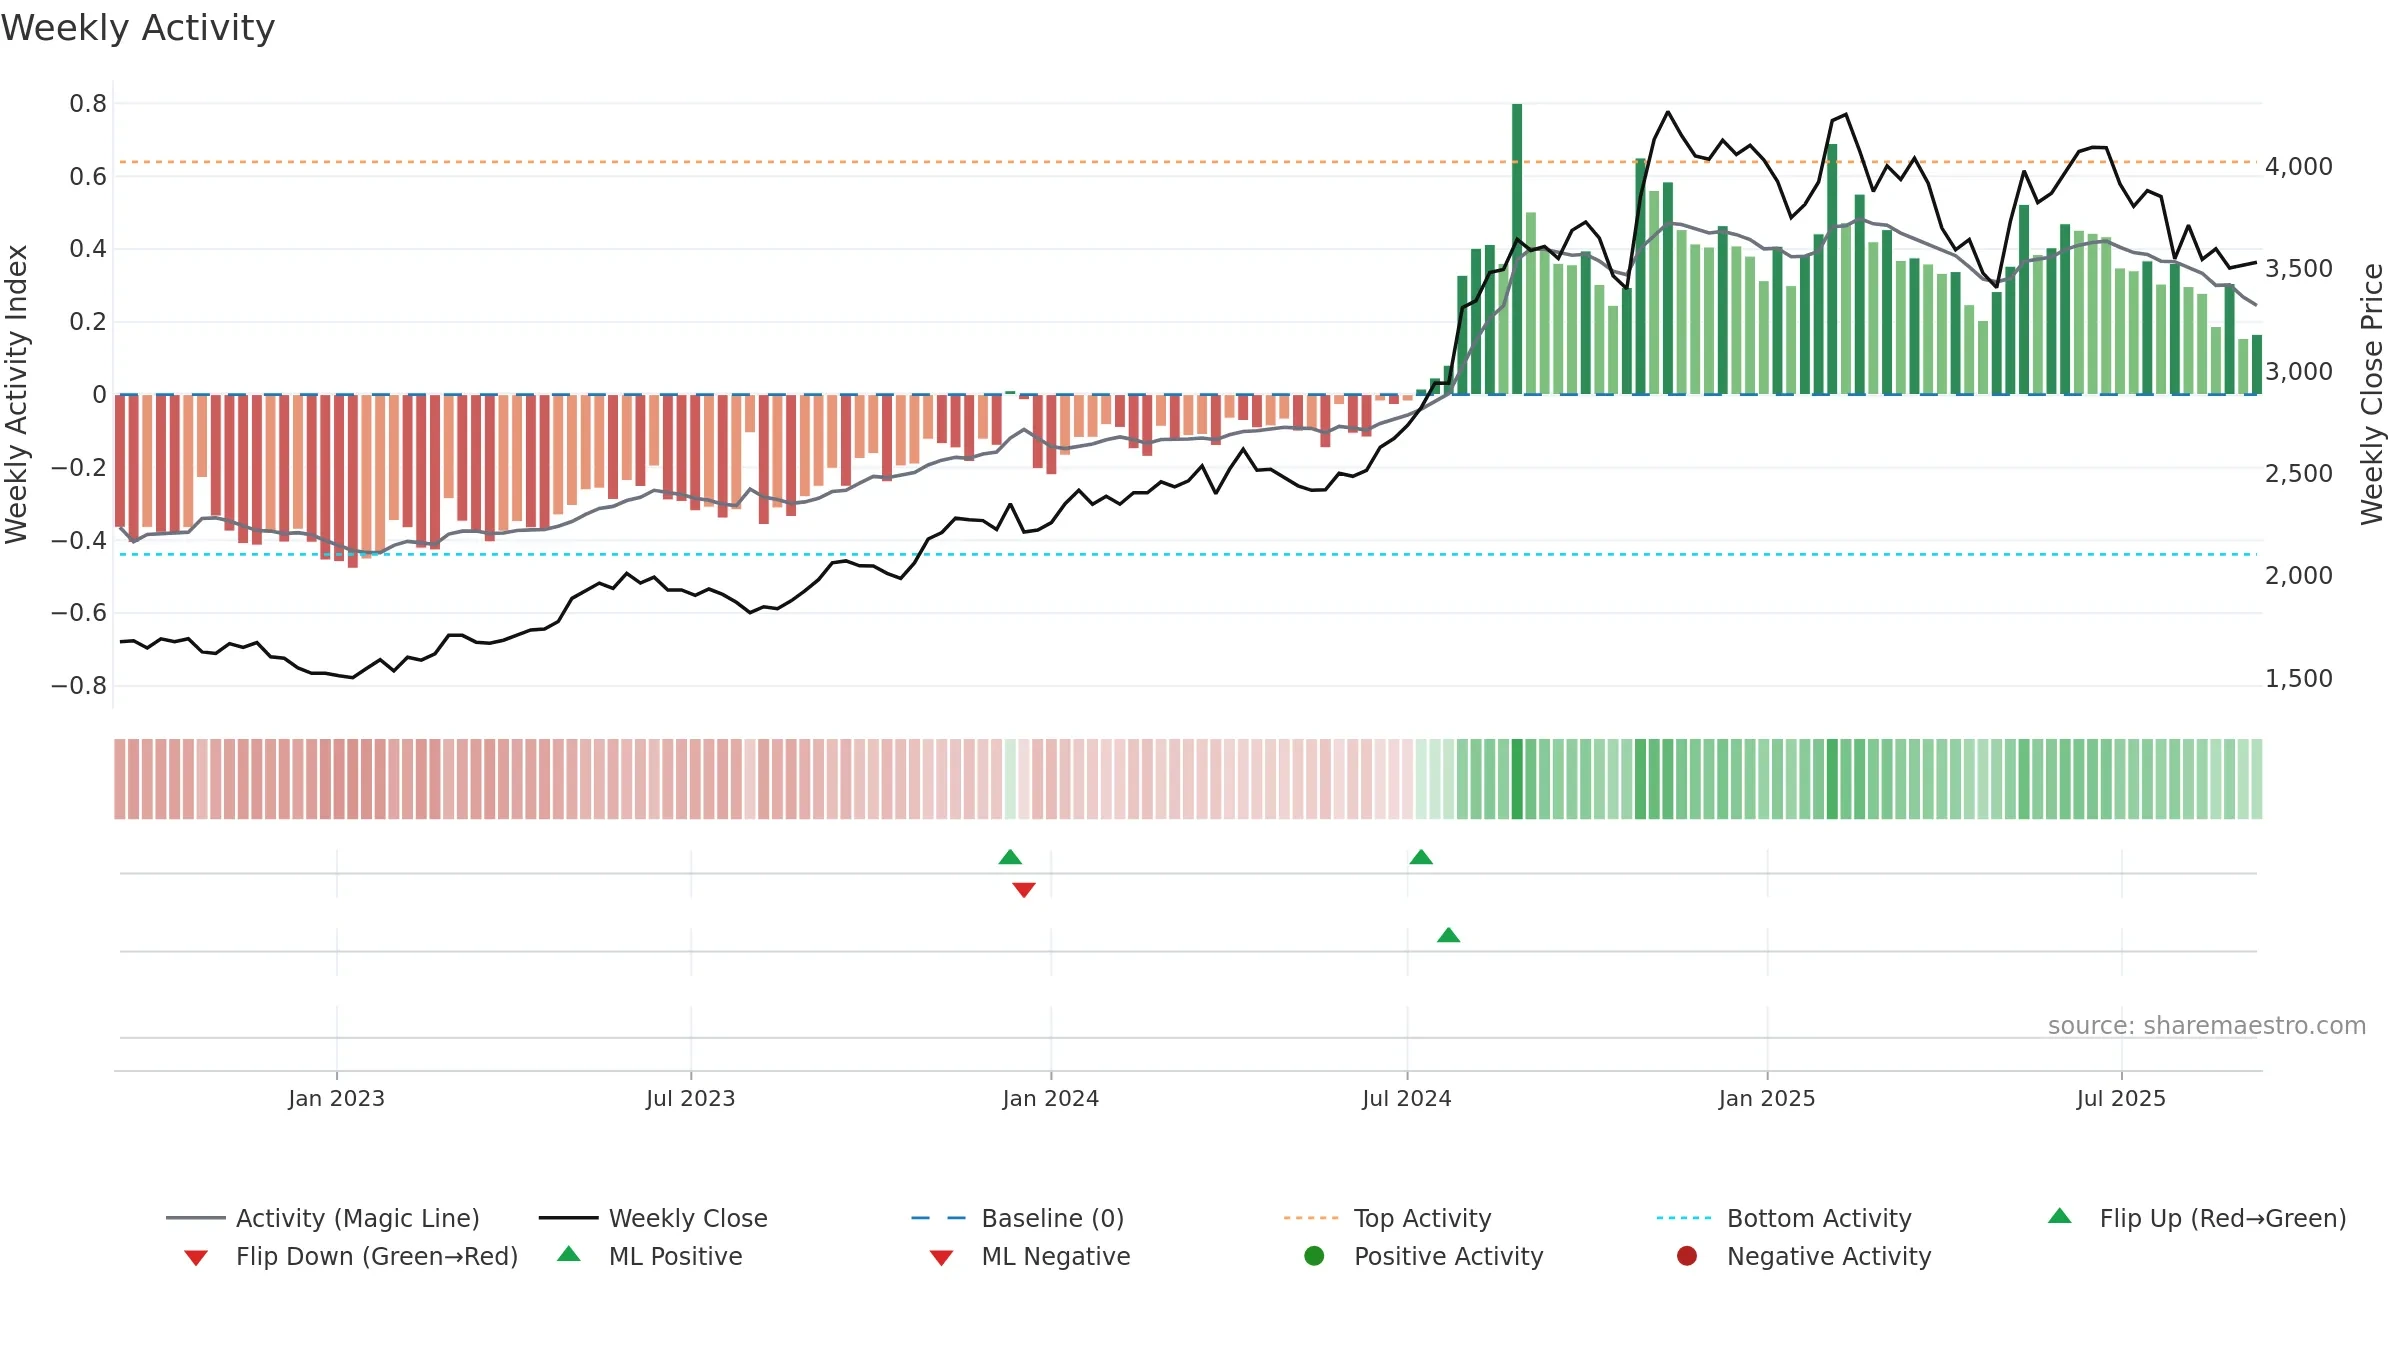Toggle Flip Down (Green→Red) legend entry
This screenshot has height=1350, width=2400.
(350, 1256)
